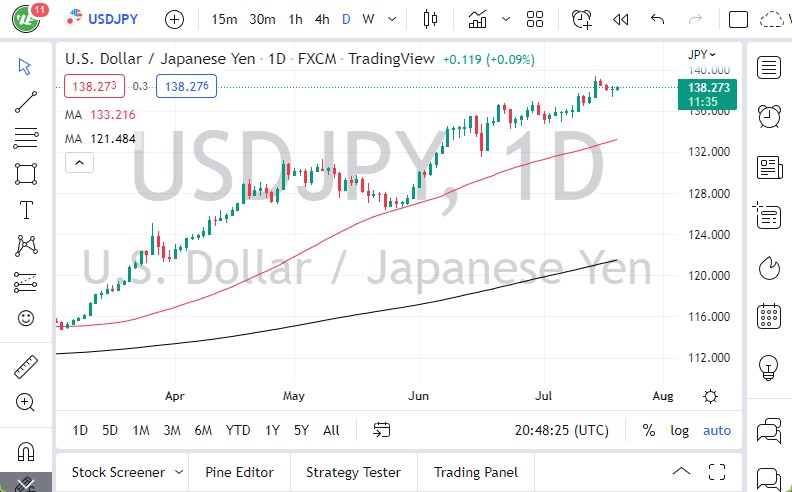Toggle the log scale option
Screen dimensions: 792x492
tap(679, 430)
